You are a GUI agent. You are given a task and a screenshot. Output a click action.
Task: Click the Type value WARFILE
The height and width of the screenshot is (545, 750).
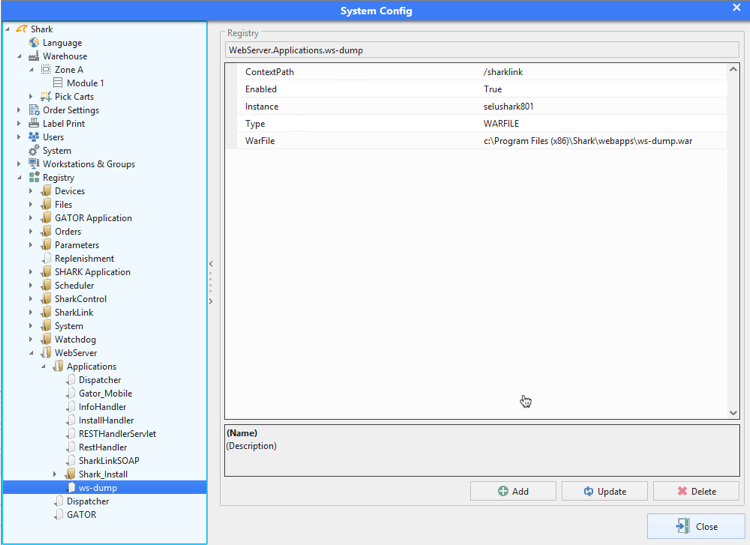(501, 123)
